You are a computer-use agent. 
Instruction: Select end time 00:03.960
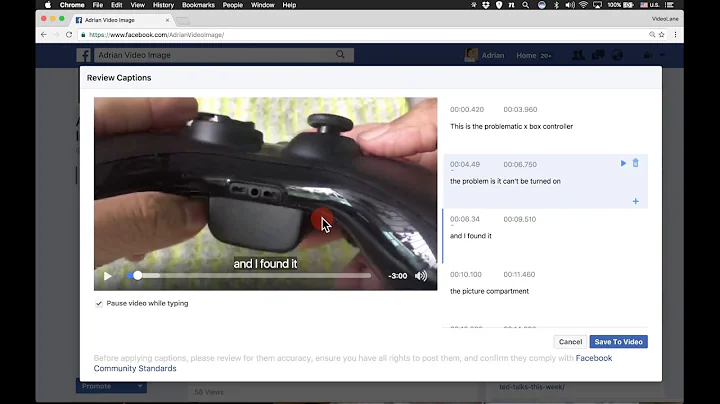(x=520, y=109)
